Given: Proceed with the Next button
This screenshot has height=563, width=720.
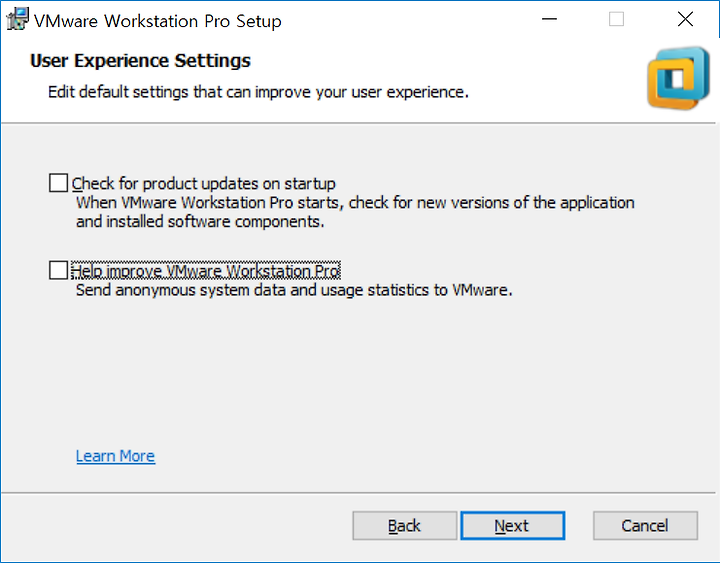Looking at the screenshot, I should pos(512,525).
